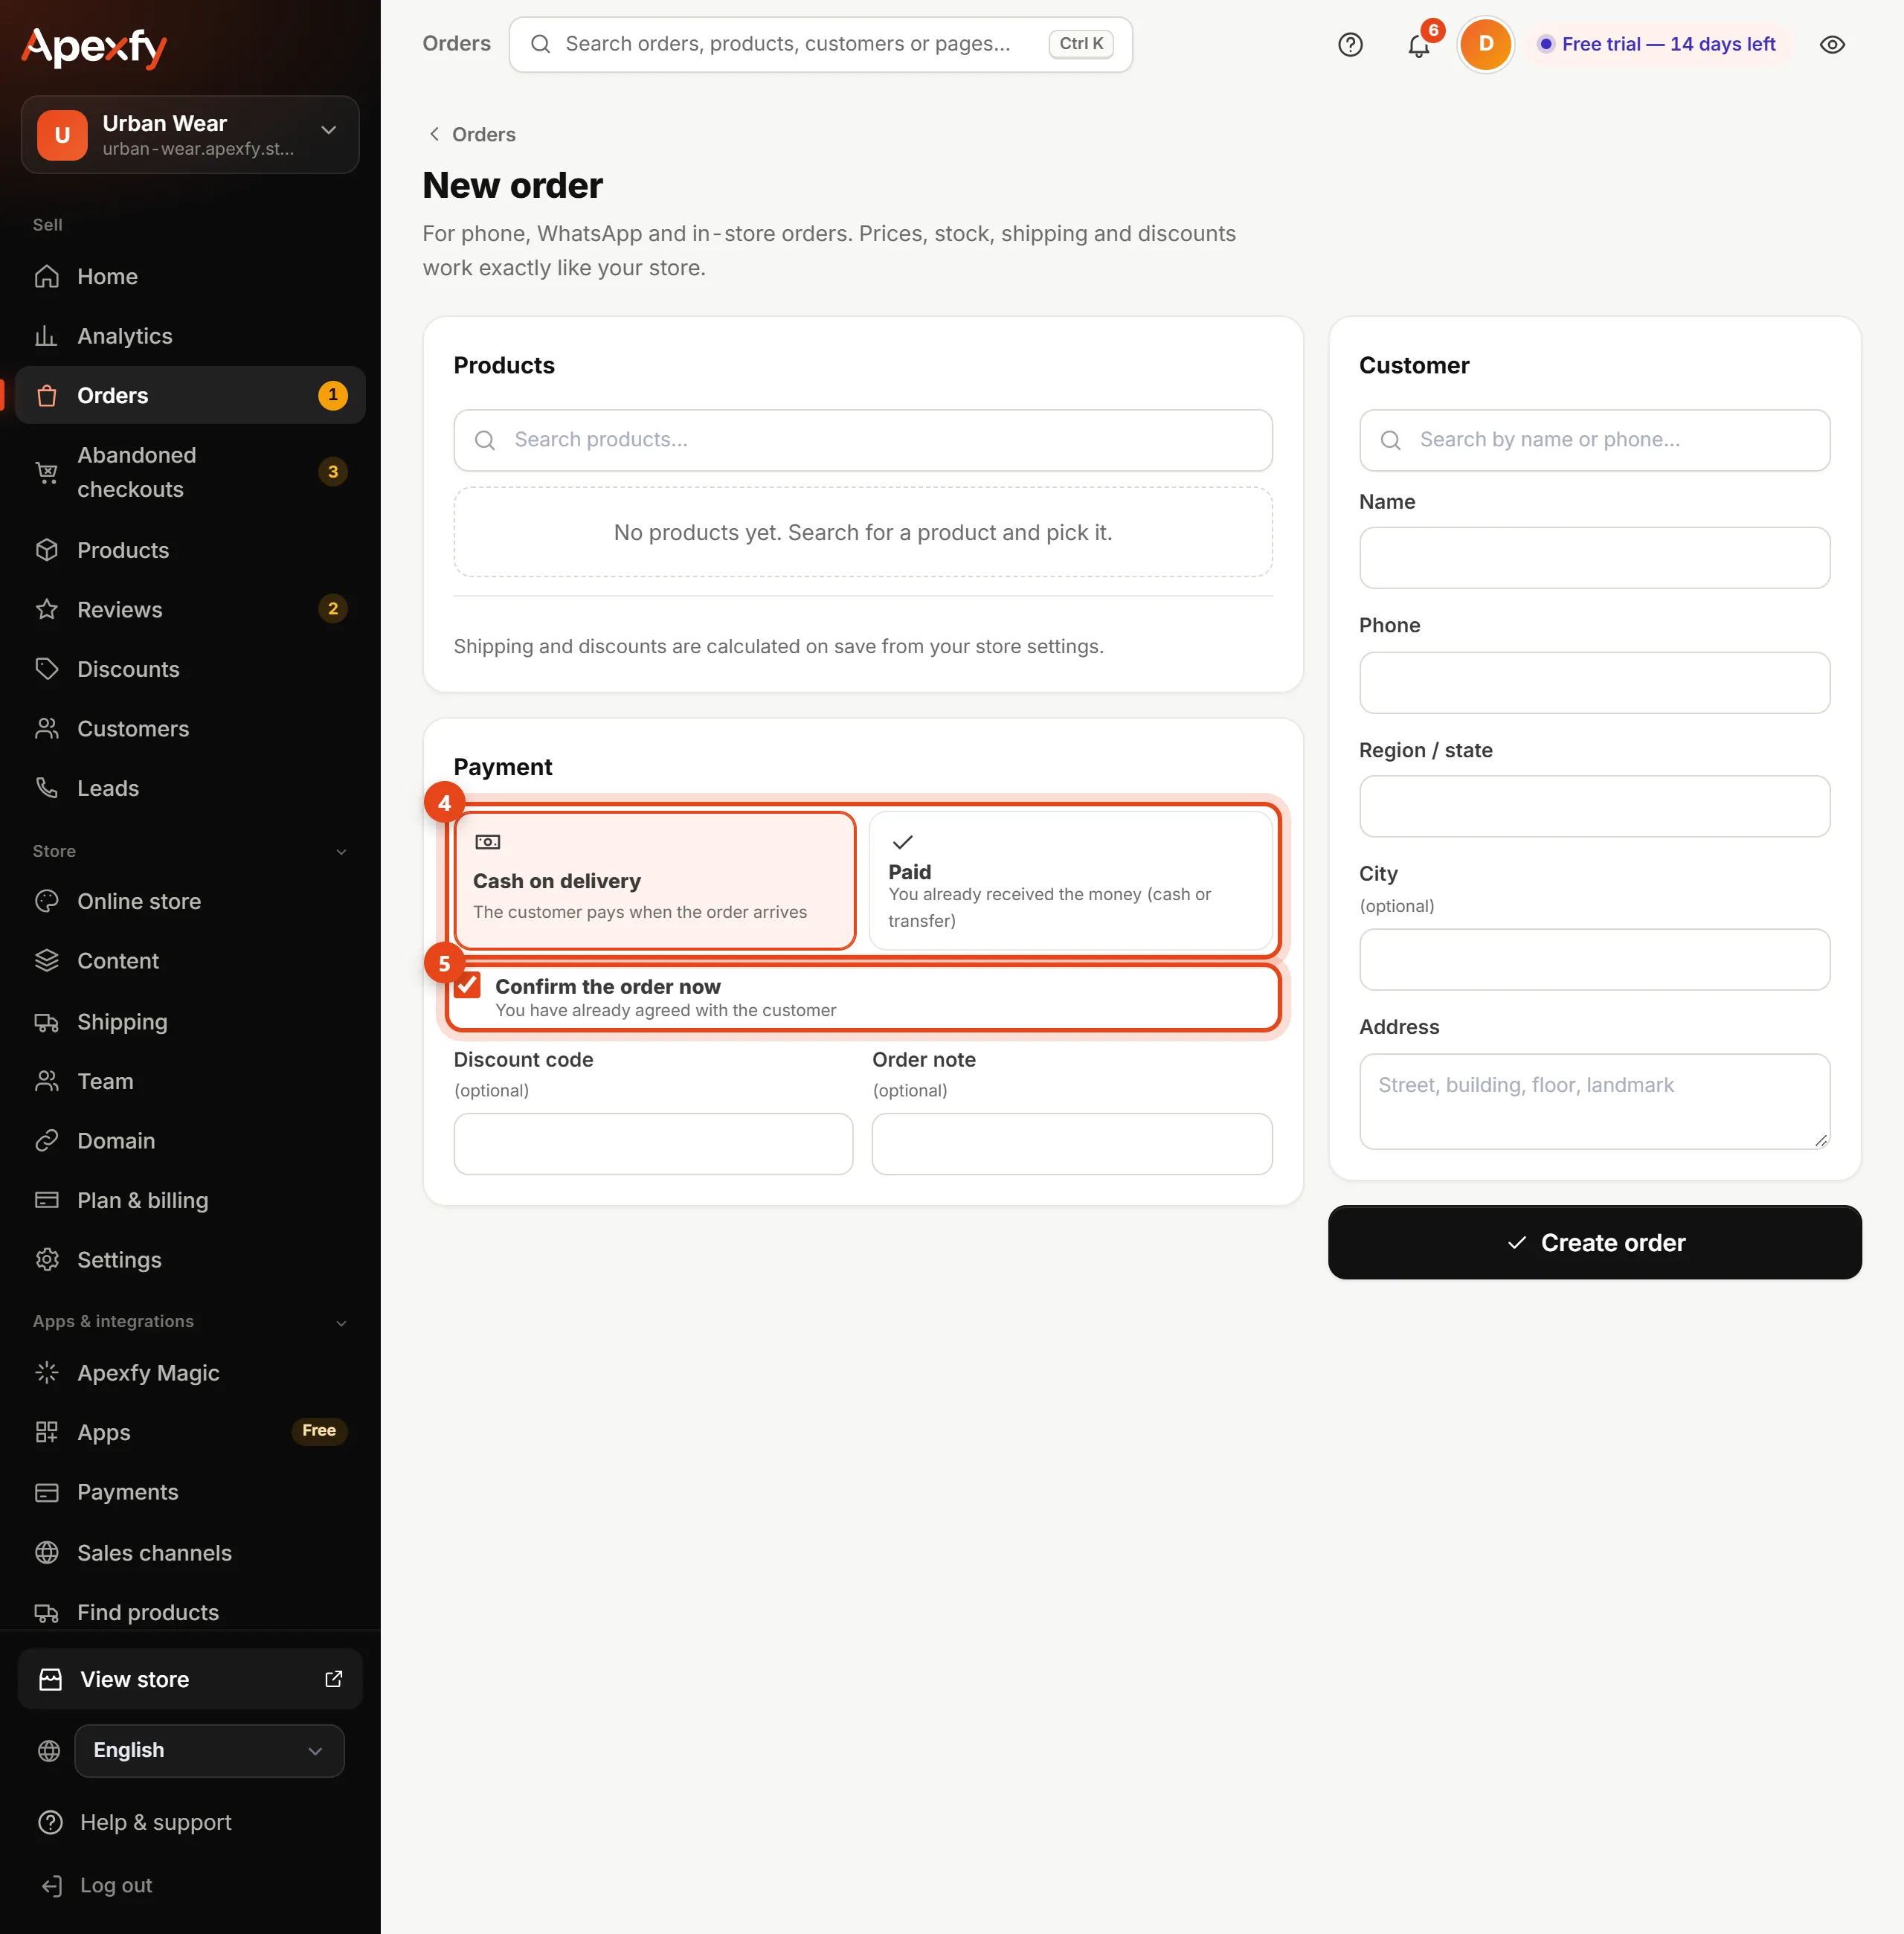Click the Discount code input field
Image resolution: width=1904 pixels, height=1934 pixels.
(654, 1143)
